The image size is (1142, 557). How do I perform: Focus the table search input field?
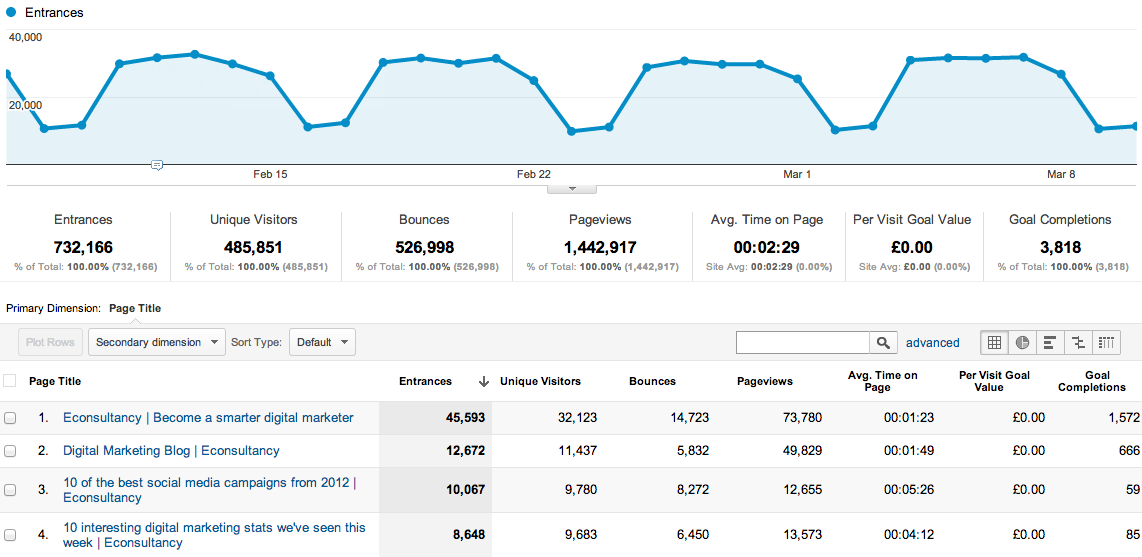[x=802, y=343]
